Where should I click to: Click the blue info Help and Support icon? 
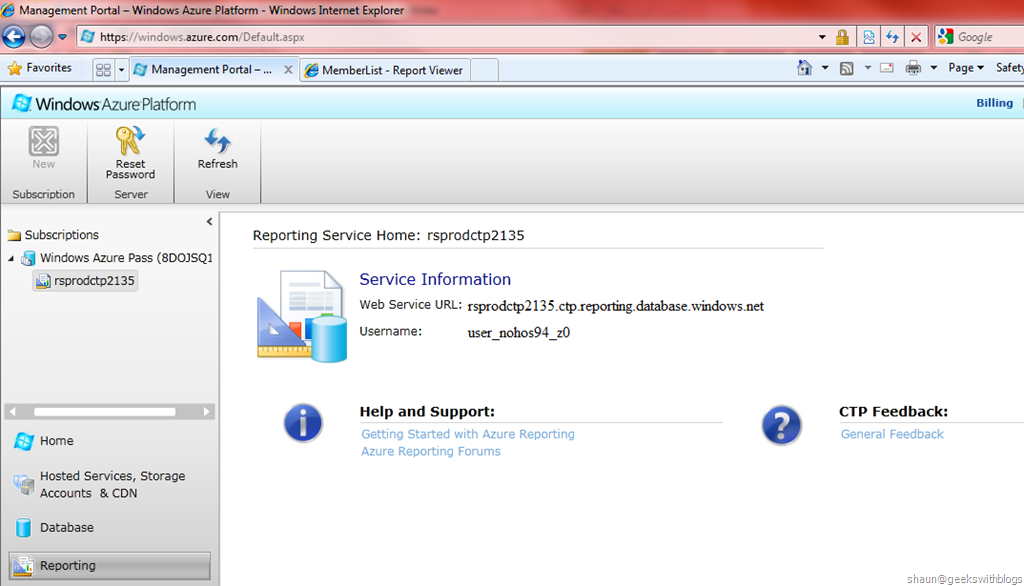pyautogui.click(x=303, y=423)
